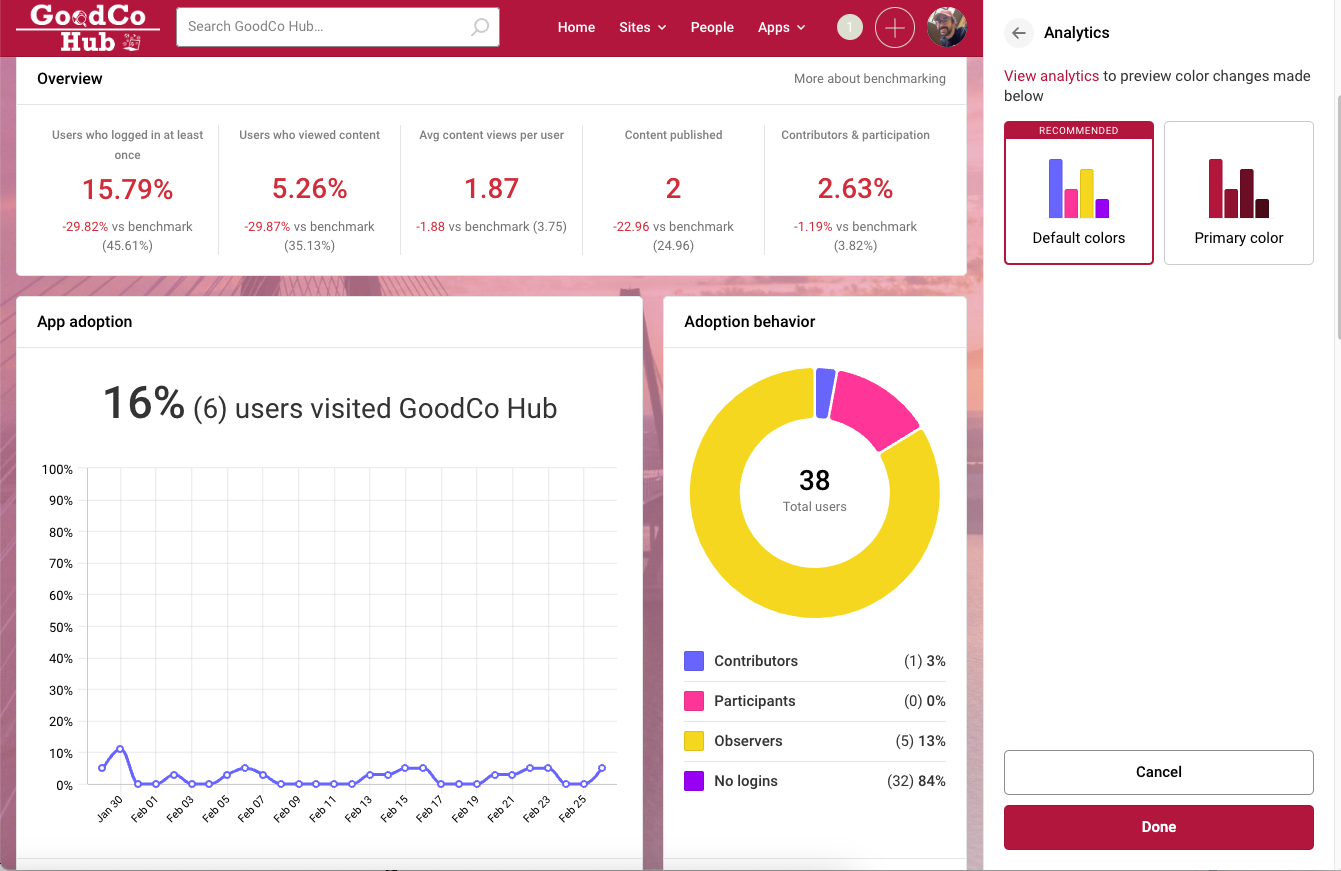Open the People section
Screen dimensions: 1341x871
click(x=712, y=27)
